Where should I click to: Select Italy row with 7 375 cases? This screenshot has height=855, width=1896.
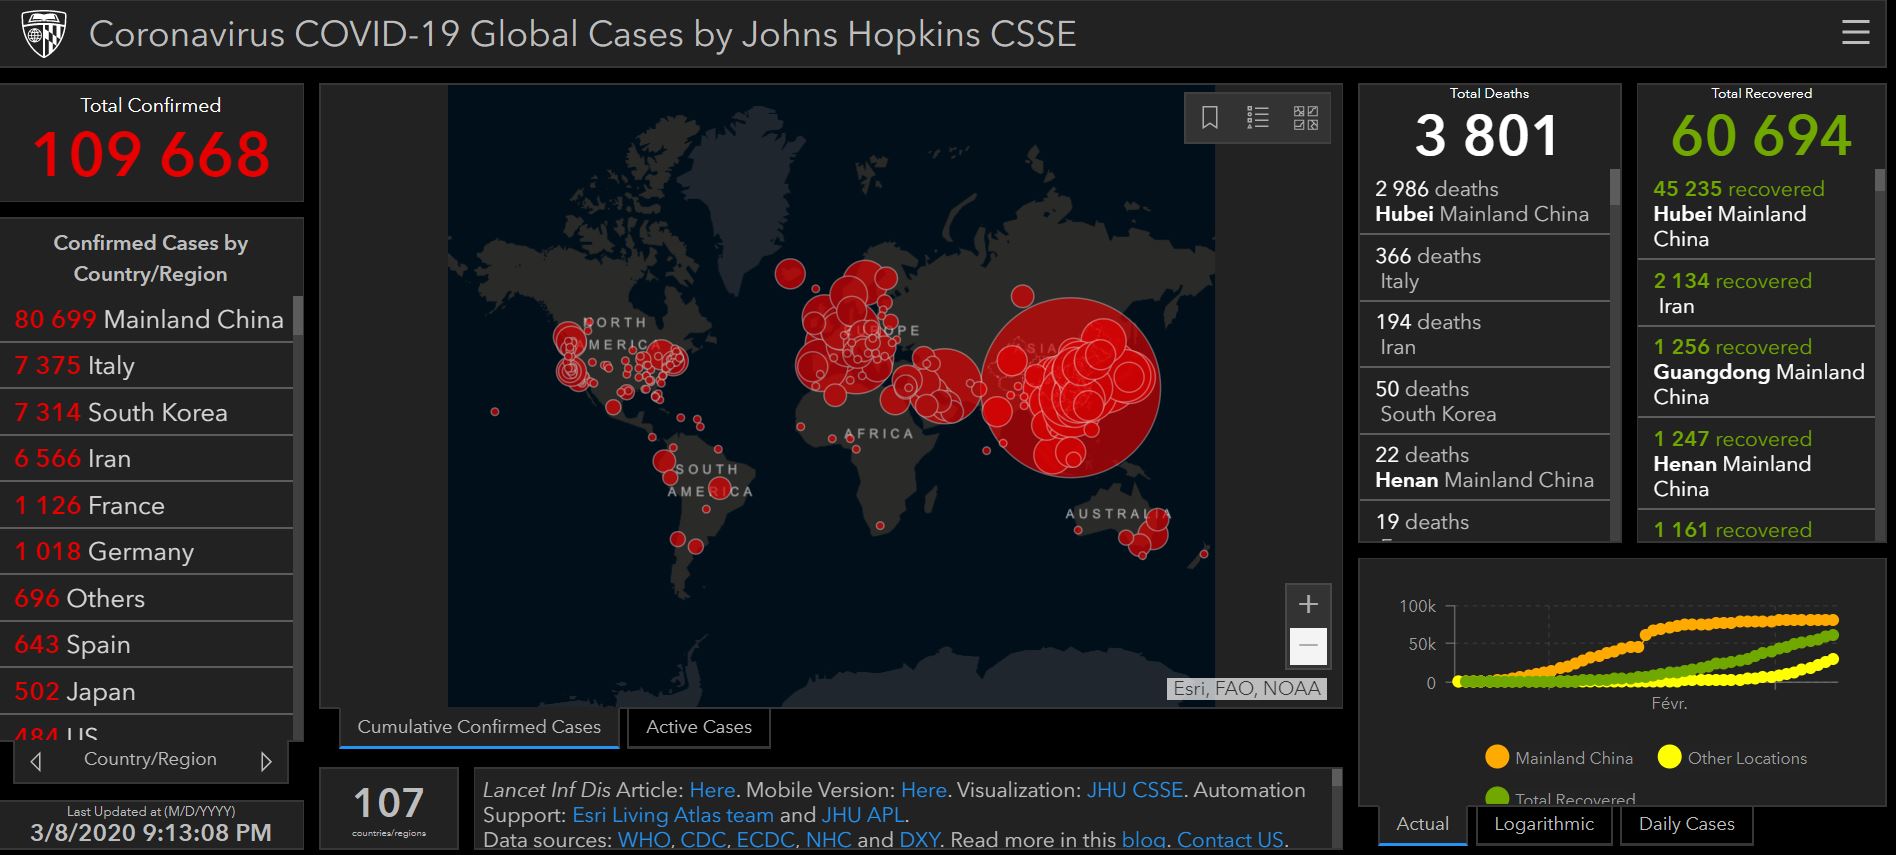click(147, 366)
